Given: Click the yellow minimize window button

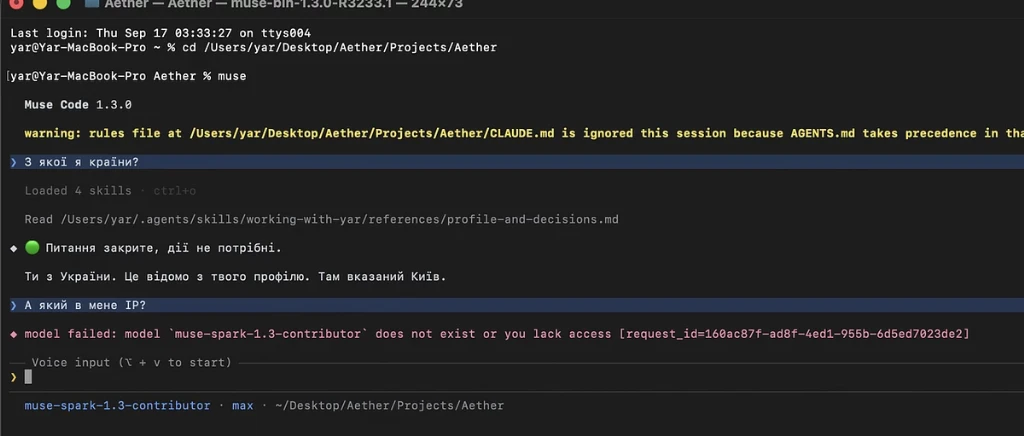Looking at the screenshot, I should (x=40, y=3).
